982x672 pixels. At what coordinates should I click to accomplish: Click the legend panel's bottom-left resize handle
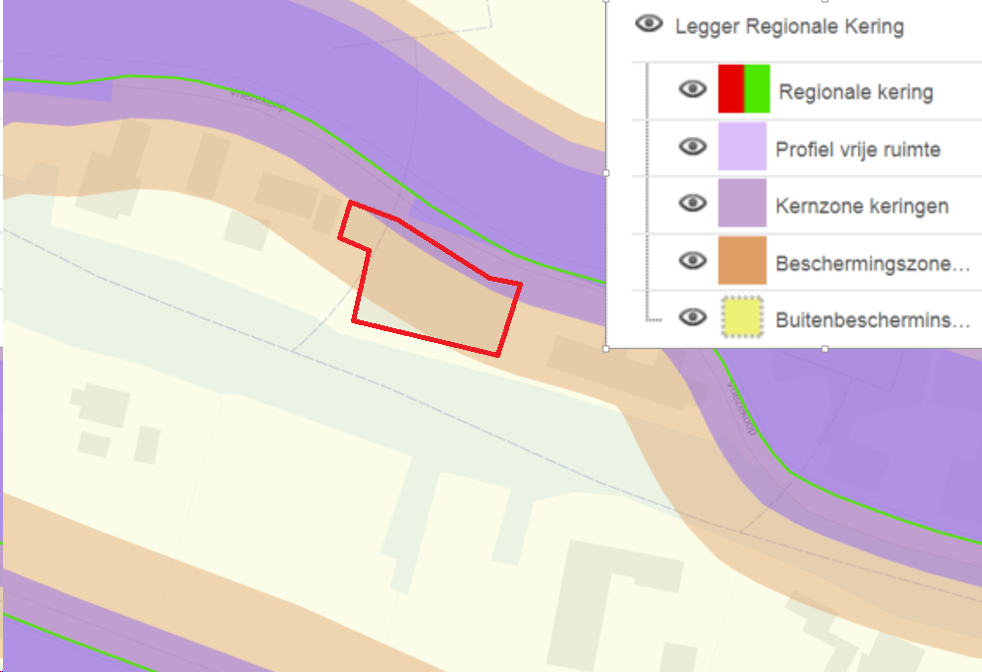pyautogui.click(x=607, y=349)
